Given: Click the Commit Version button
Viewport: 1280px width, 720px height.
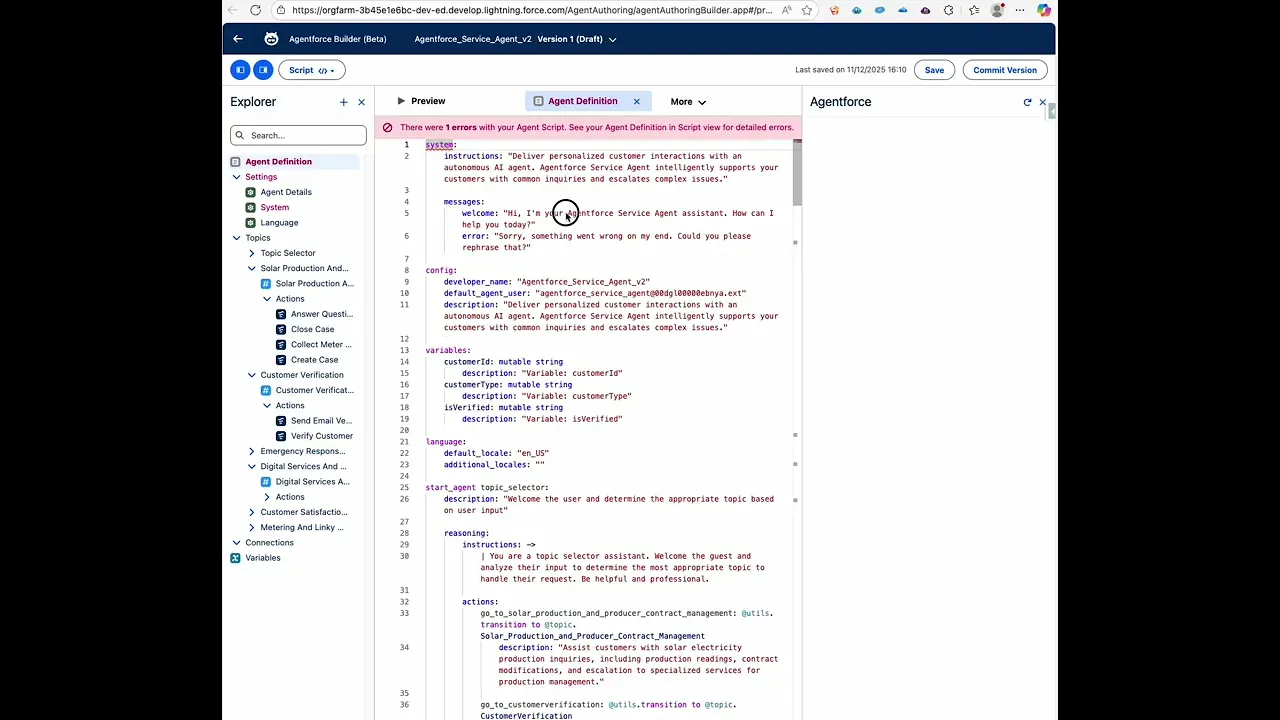Looking at the screenshot, I should pyautogui.click(x=1005, y=70).
